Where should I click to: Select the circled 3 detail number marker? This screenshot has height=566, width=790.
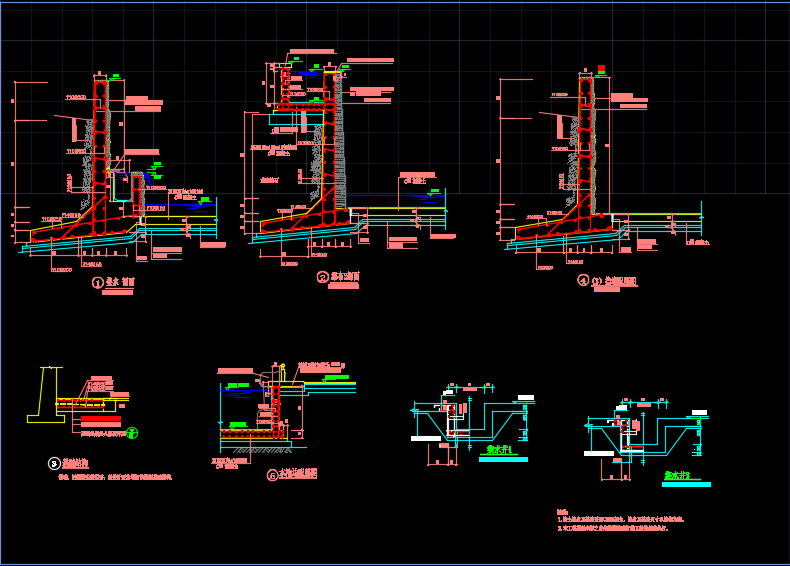click(x=54, y=463)
